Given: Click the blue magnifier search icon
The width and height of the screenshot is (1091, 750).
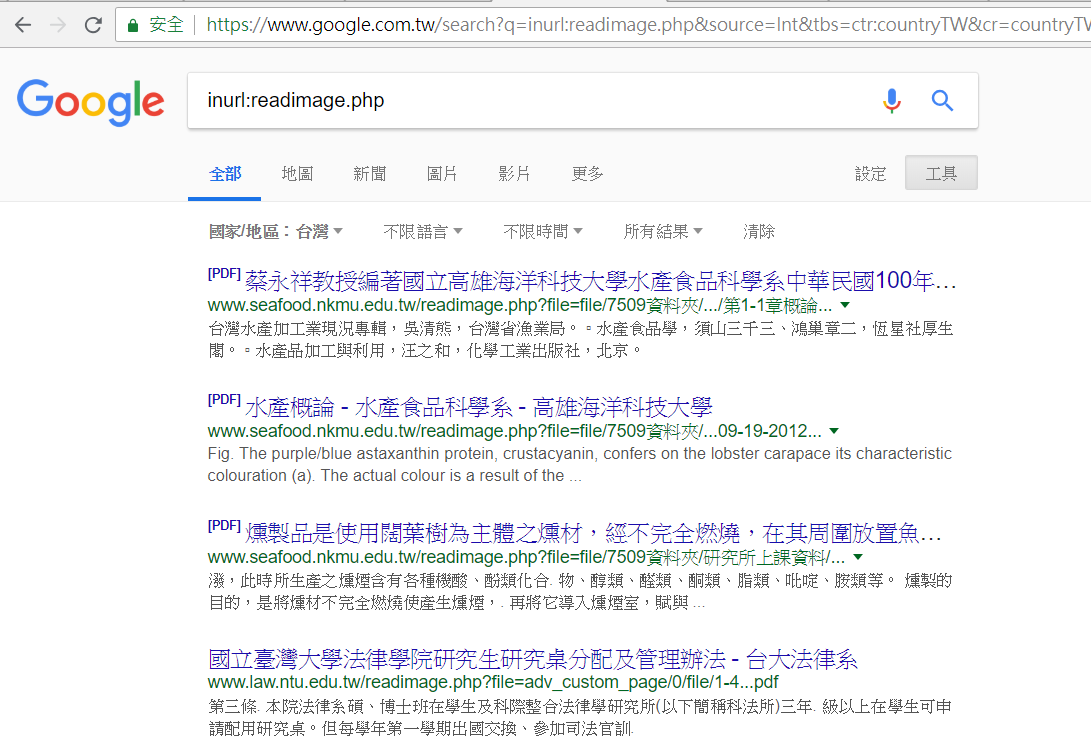Looking at the screenshot, I should tap(942, 101).
